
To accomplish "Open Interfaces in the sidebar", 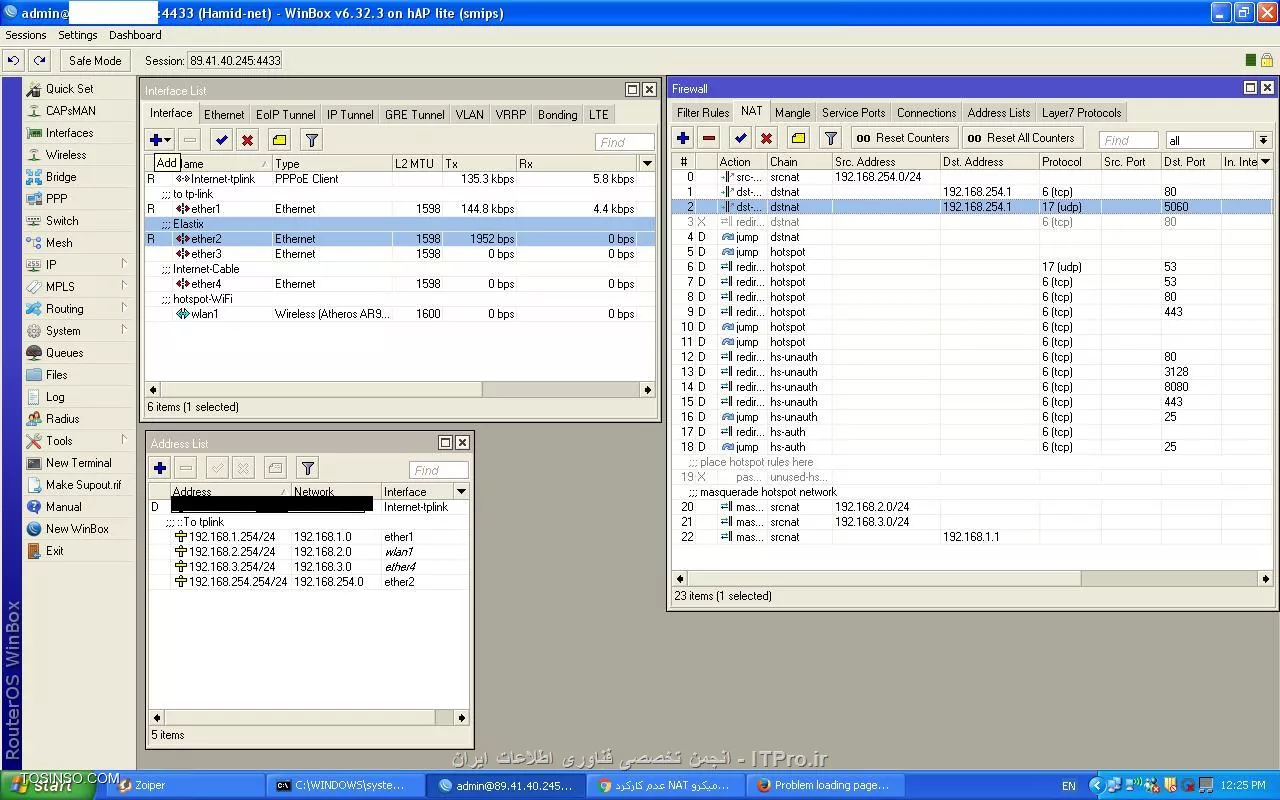I will [x=79, y=133].
